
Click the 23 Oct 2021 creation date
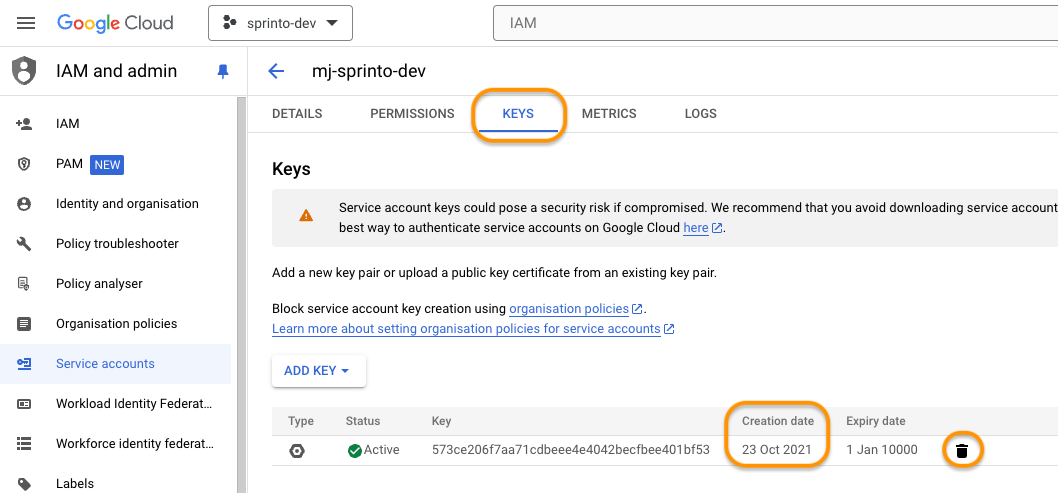[x=777, y=450]
